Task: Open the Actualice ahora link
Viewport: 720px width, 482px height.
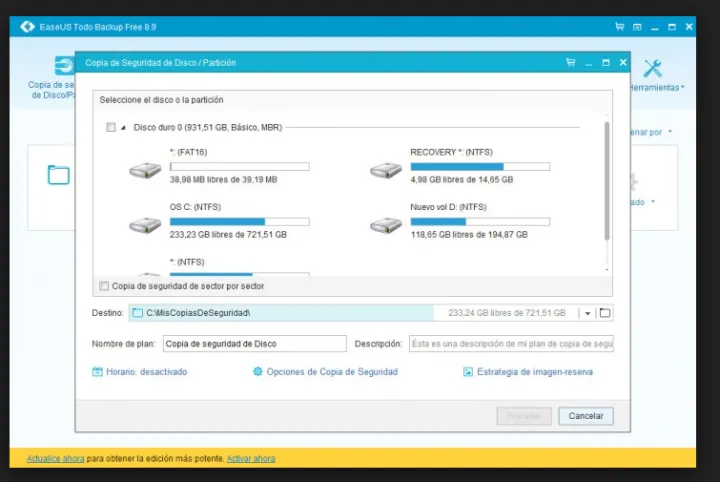Action: click(56, 459)
